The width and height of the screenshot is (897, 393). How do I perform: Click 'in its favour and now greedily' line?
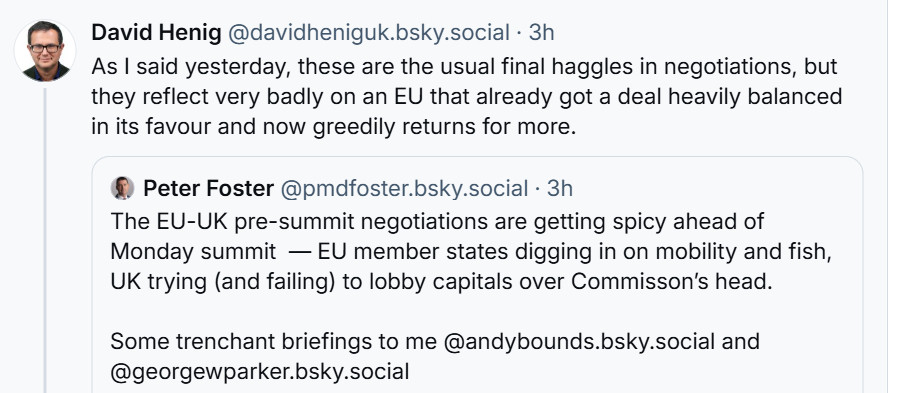pyautogui.click(x=334, y=127)
